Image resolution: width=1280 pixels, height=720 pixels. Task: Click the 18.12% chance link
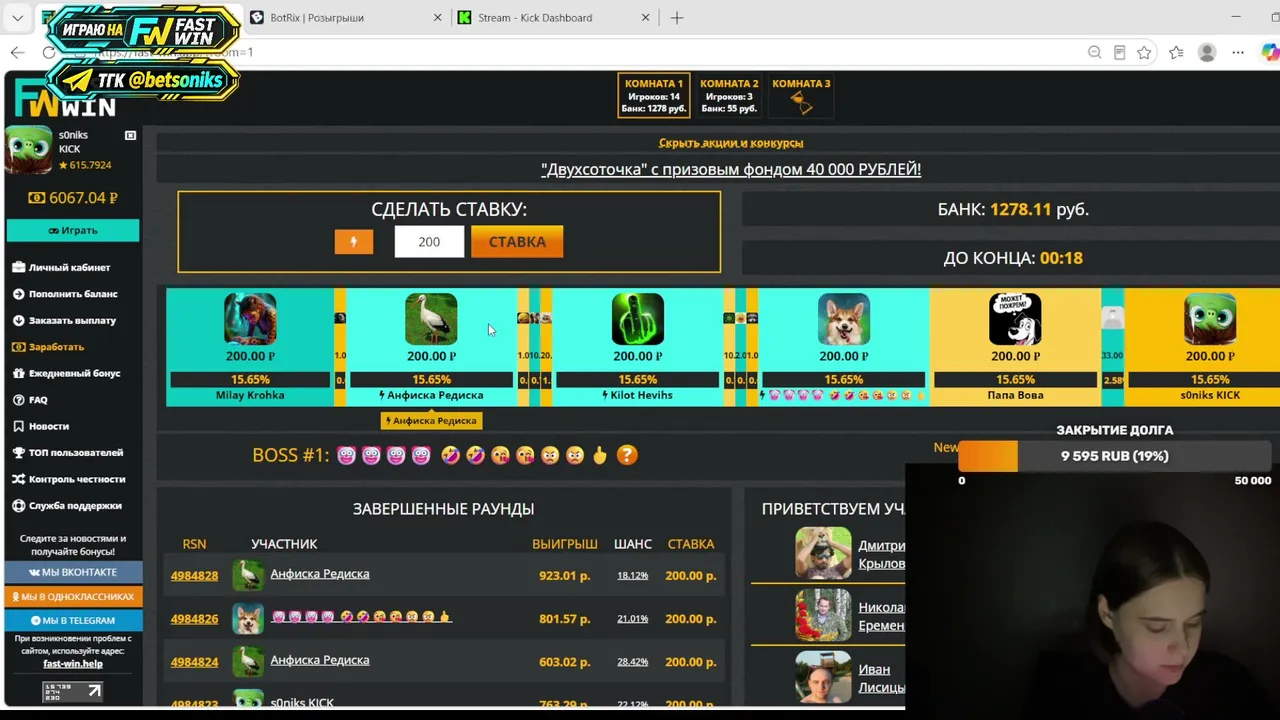tap(632, 575)
